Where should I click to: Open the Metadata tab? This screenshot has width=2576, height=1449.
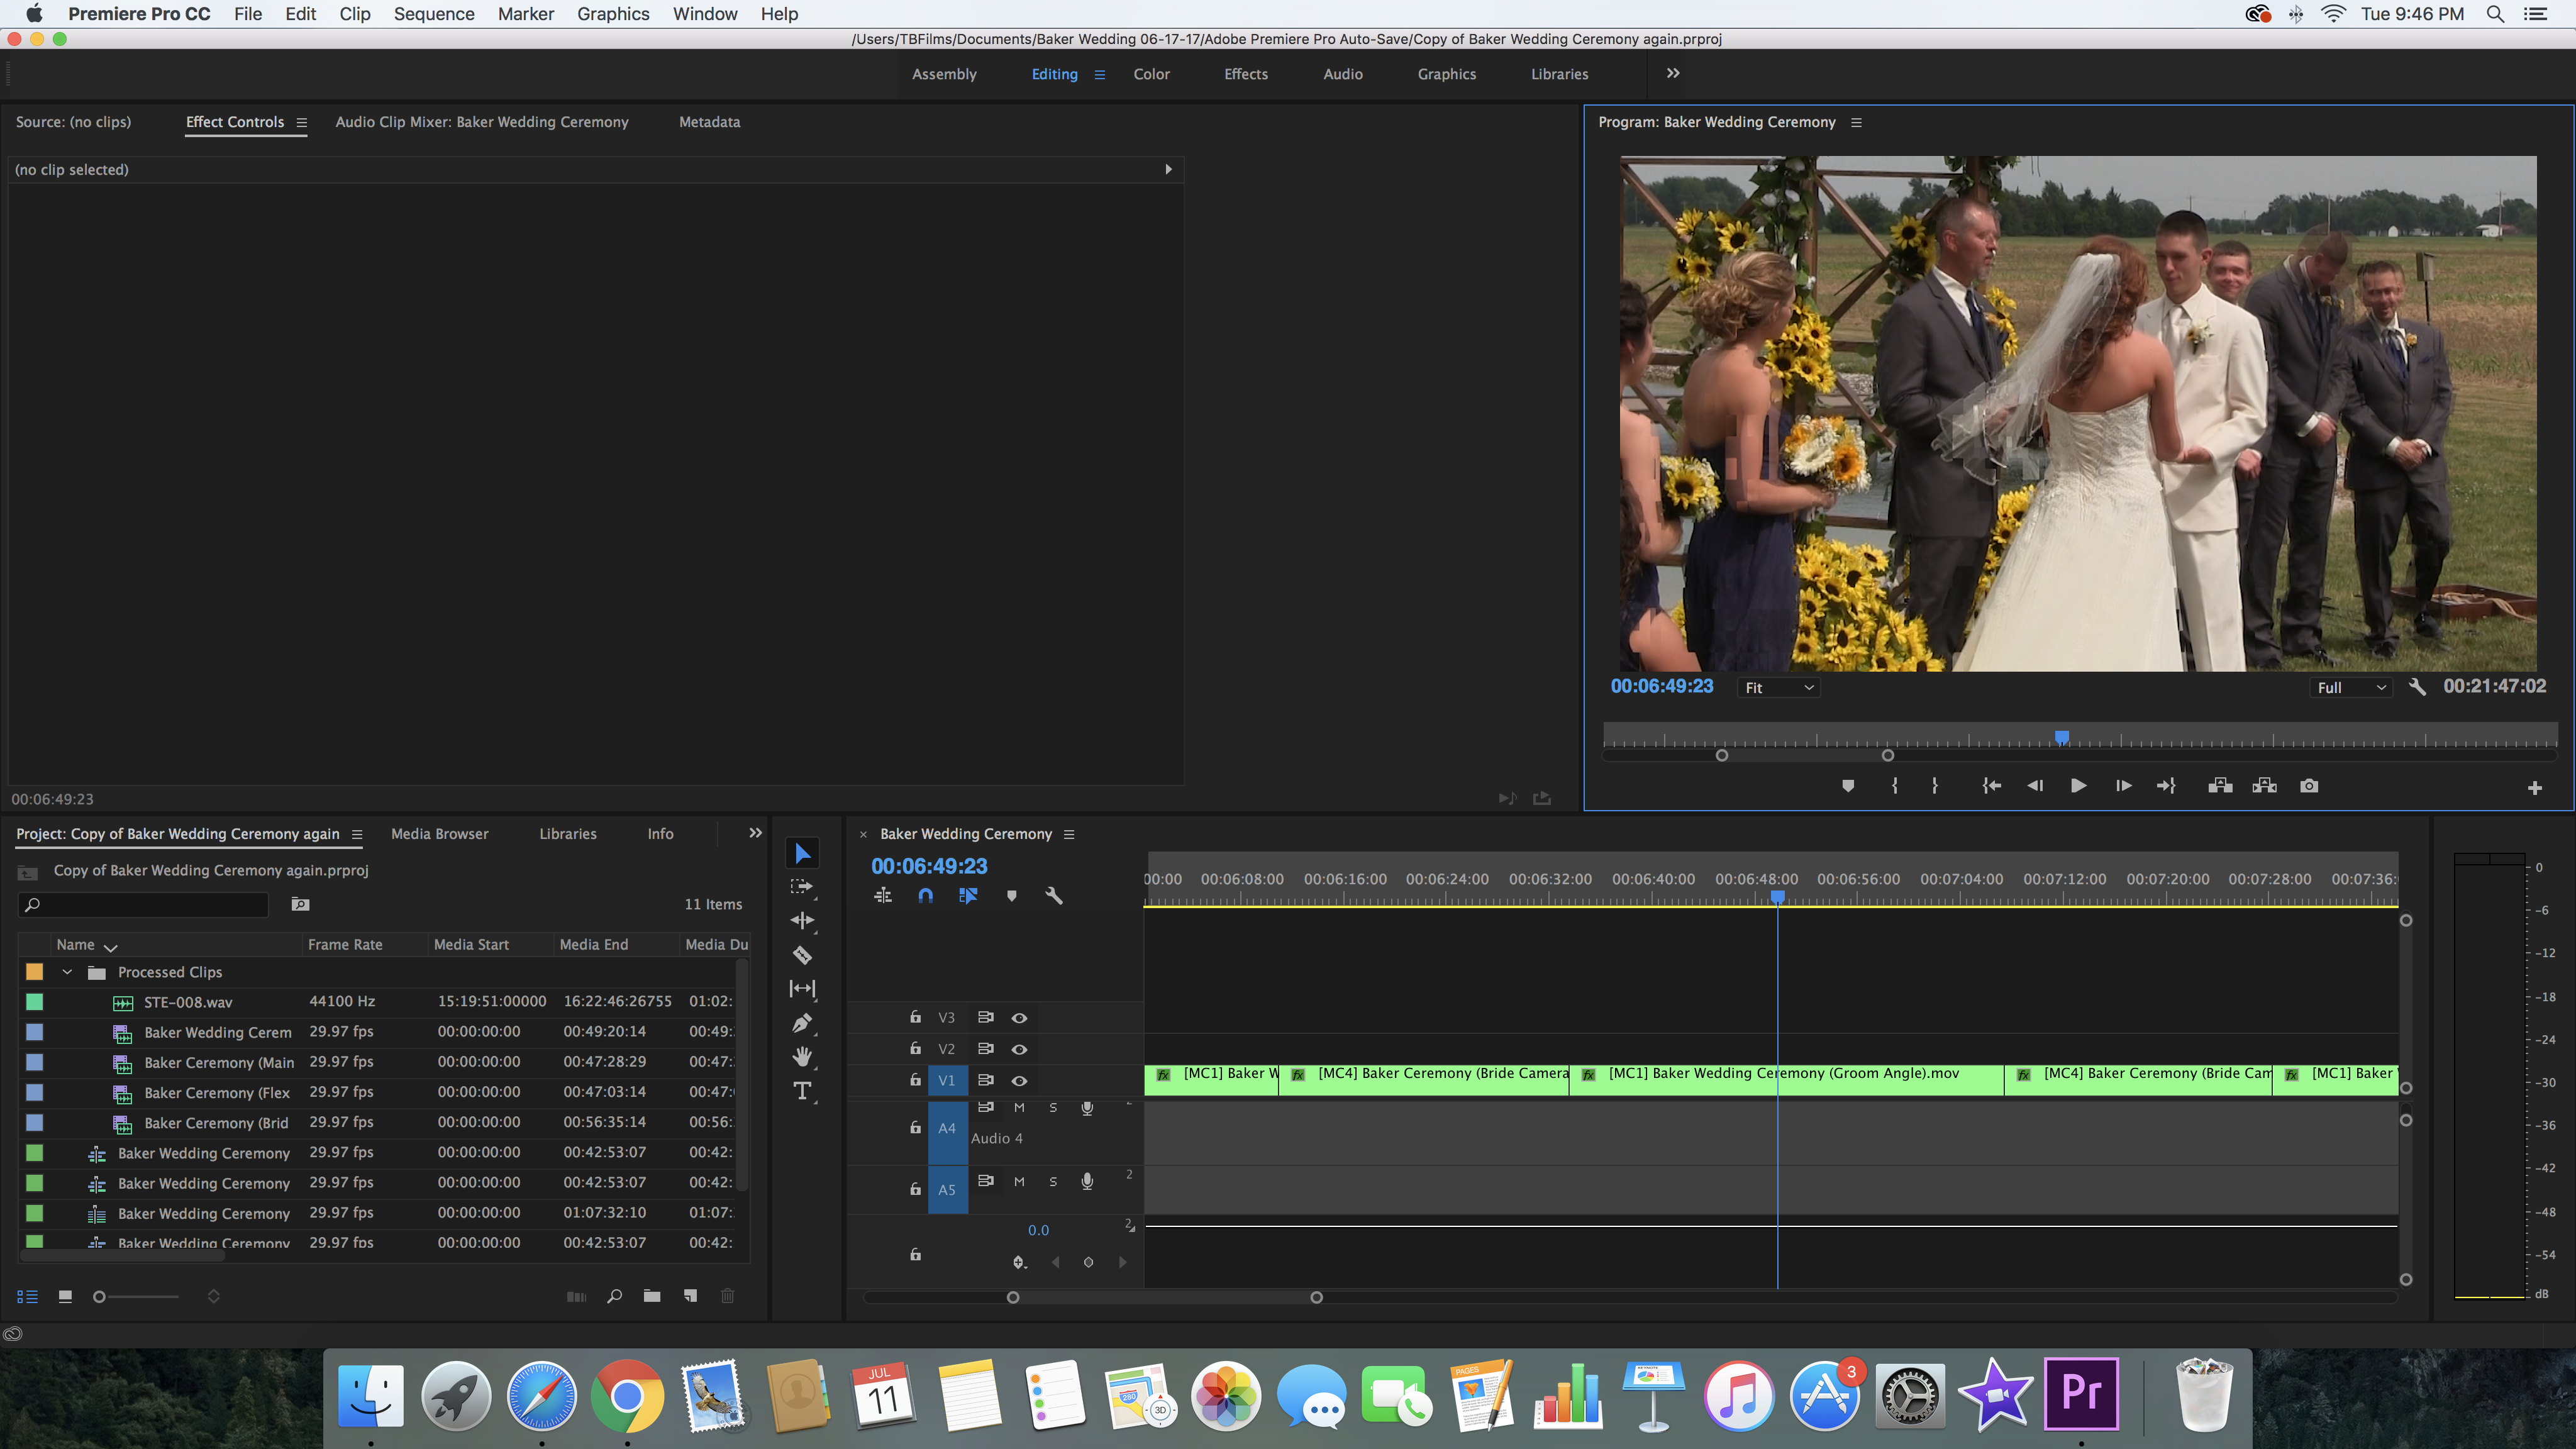click(x=710, y=122)
